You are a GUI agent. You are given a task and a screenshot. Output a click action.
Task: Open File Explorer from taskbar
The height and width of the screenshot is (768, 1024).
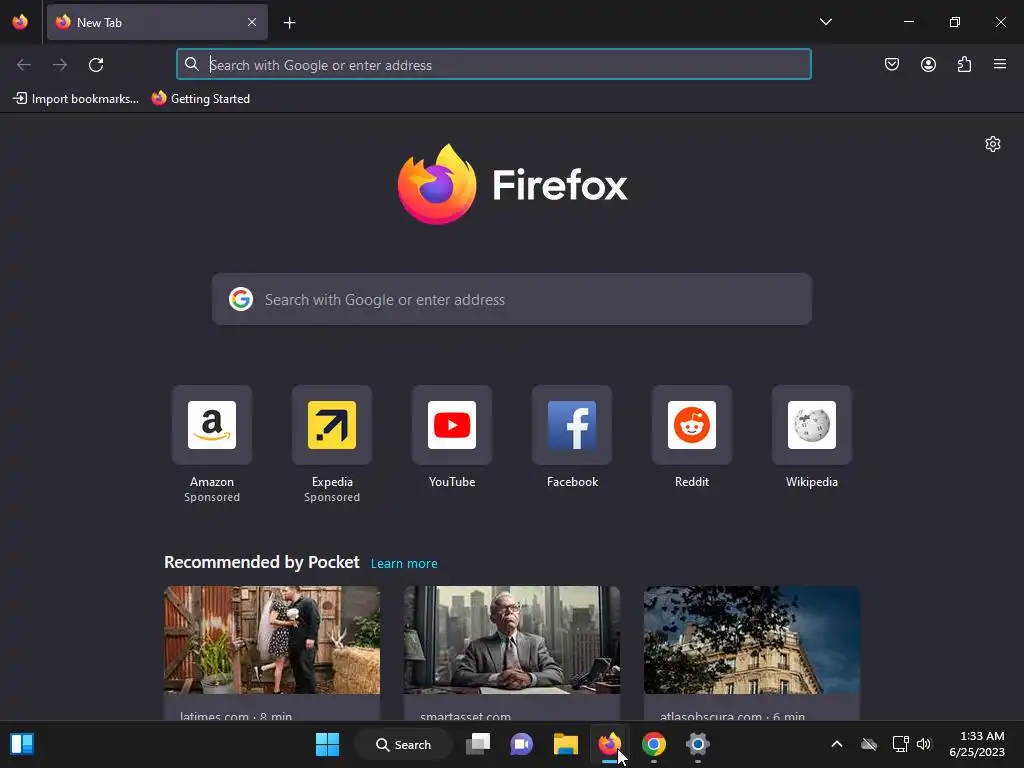(566, 744)
